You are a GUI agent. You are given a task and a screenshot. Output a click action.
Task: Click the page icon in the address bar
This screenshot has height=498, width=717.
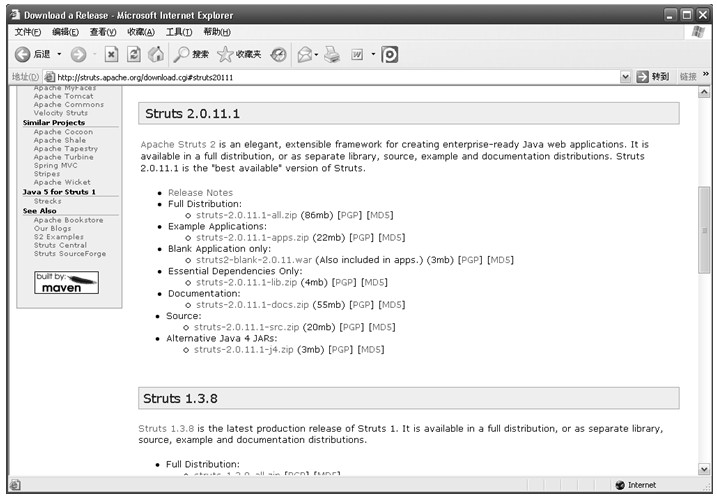click(49, 77)
